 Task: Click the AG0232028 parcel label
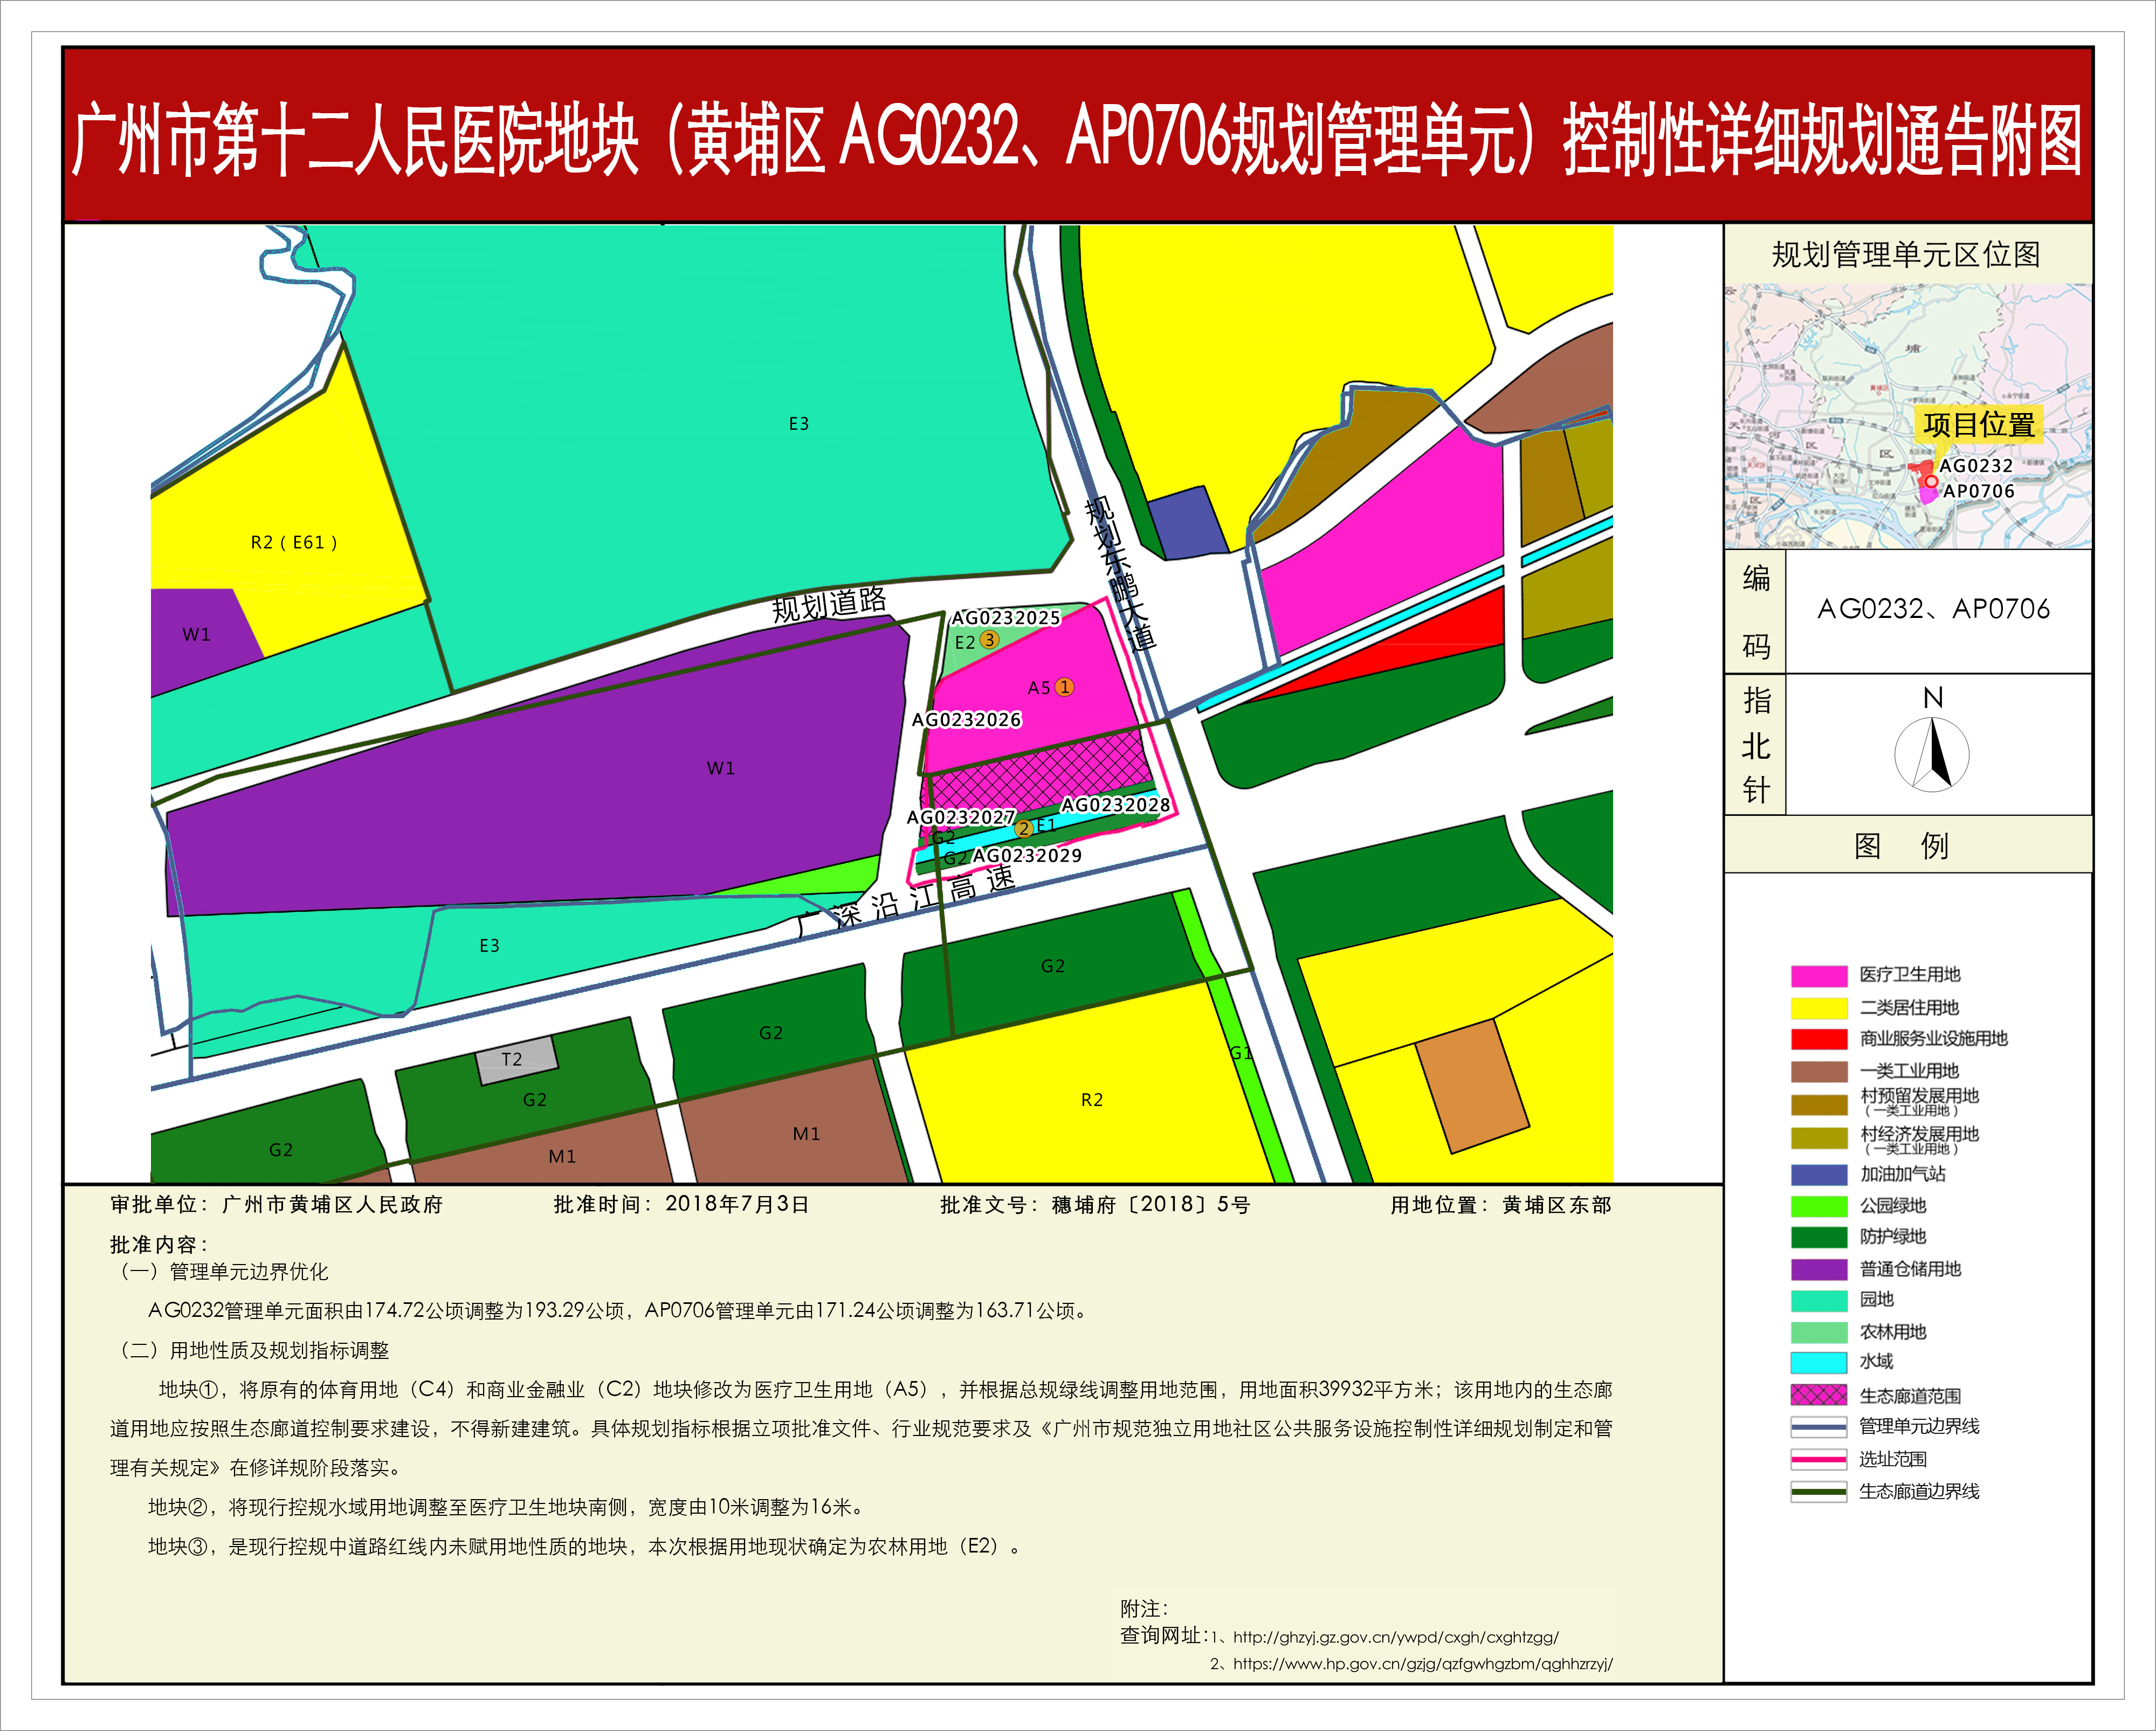click(x=1115, y=805)
